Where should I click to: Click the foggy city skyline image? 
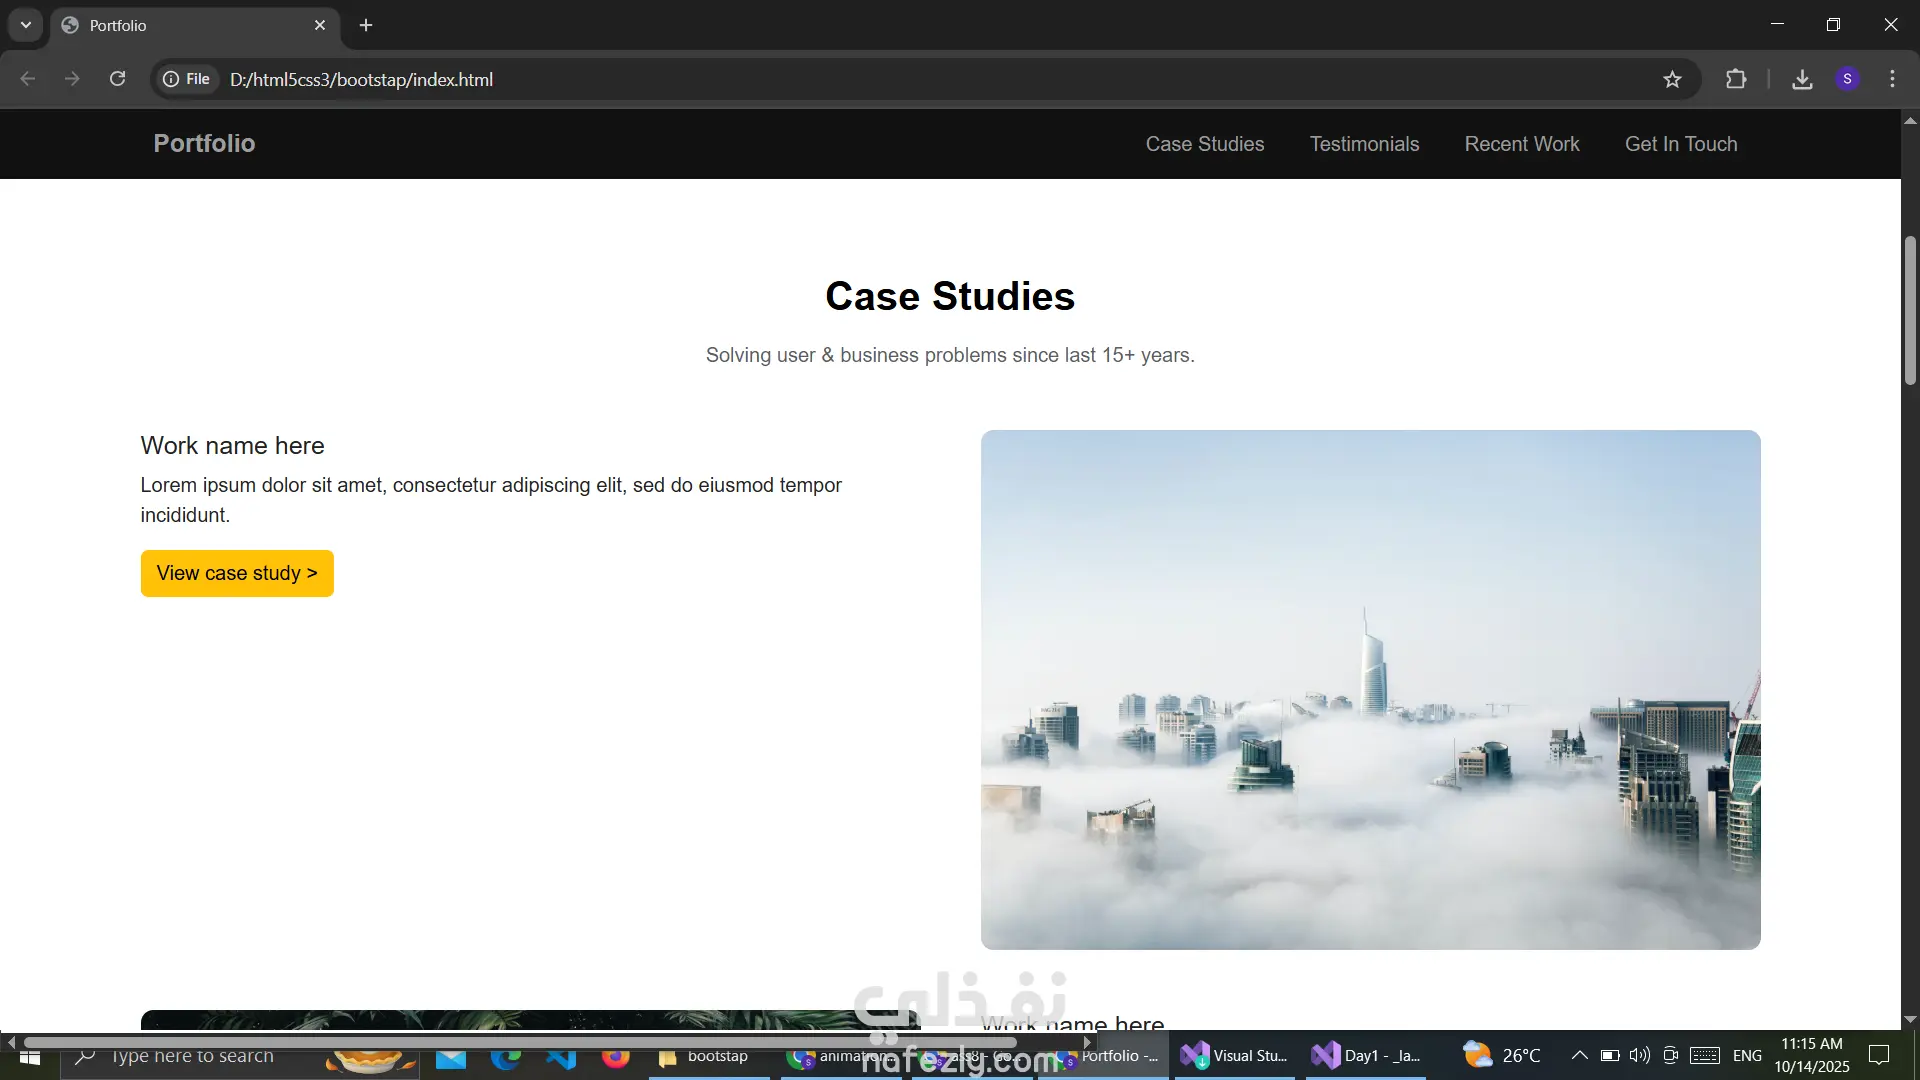(1370, 690)
